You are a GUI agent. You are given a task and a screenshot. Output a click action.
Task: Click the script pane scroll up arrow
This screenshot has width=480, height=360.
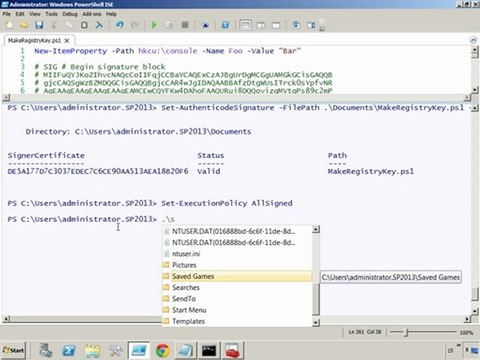pyautogui.click(x=475, y=50)
